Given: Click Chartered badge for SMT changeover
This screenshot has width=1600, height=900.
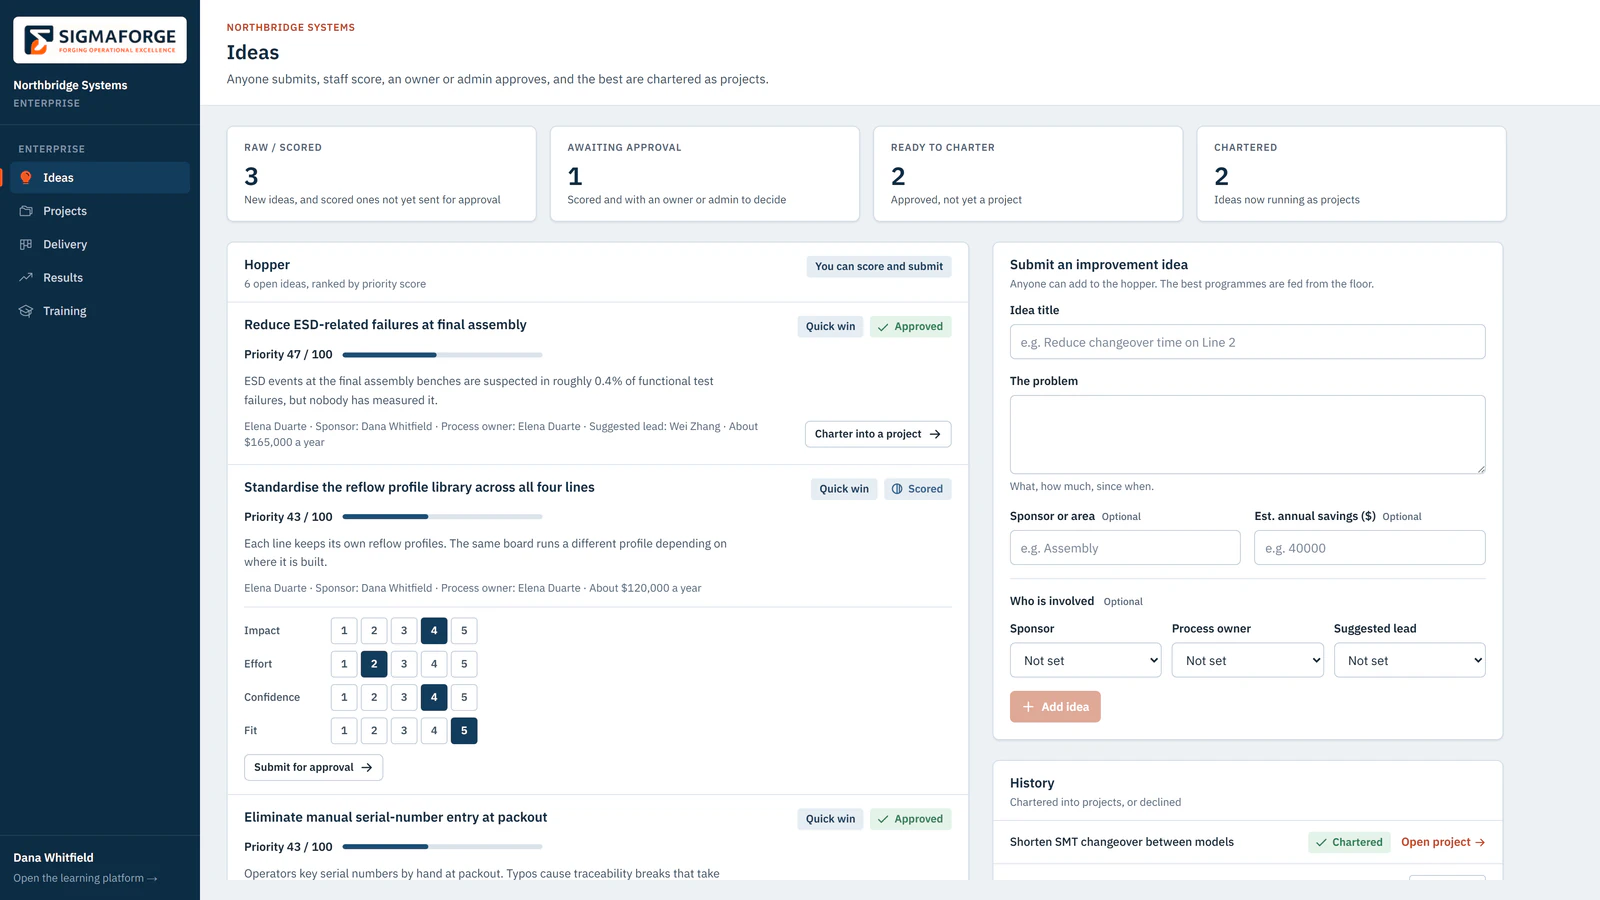Looking at the screenshot, I should coord(1349,842).
